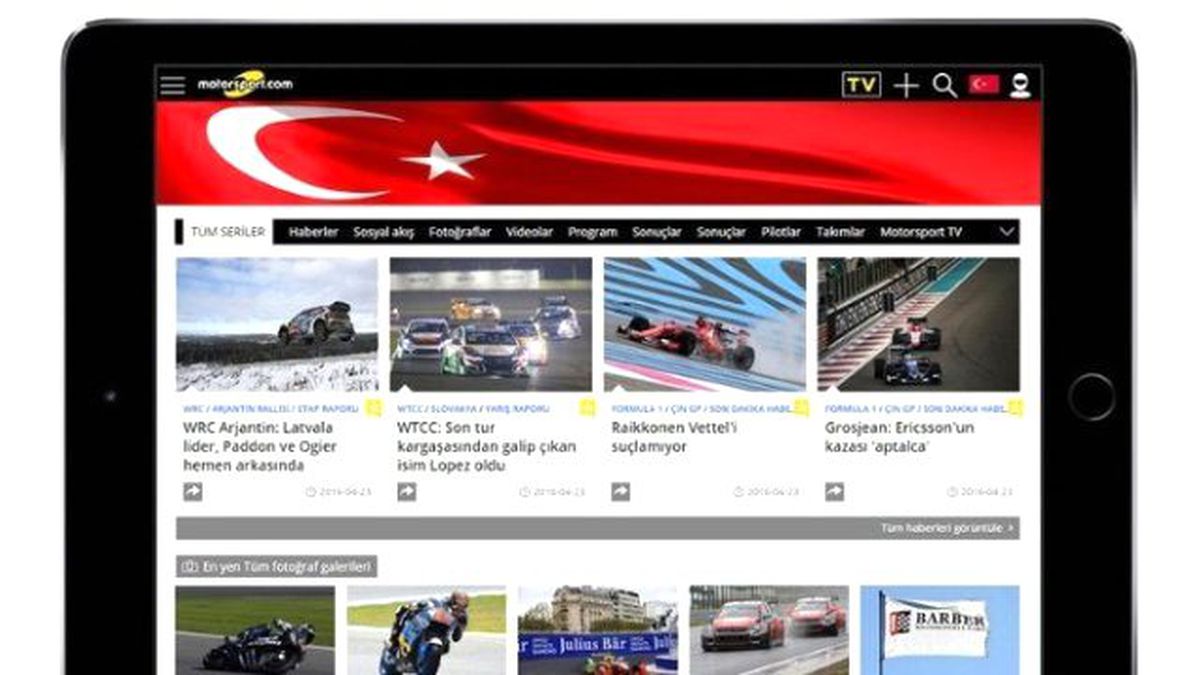Open search with the magnifier icon

tap(944, 85)
